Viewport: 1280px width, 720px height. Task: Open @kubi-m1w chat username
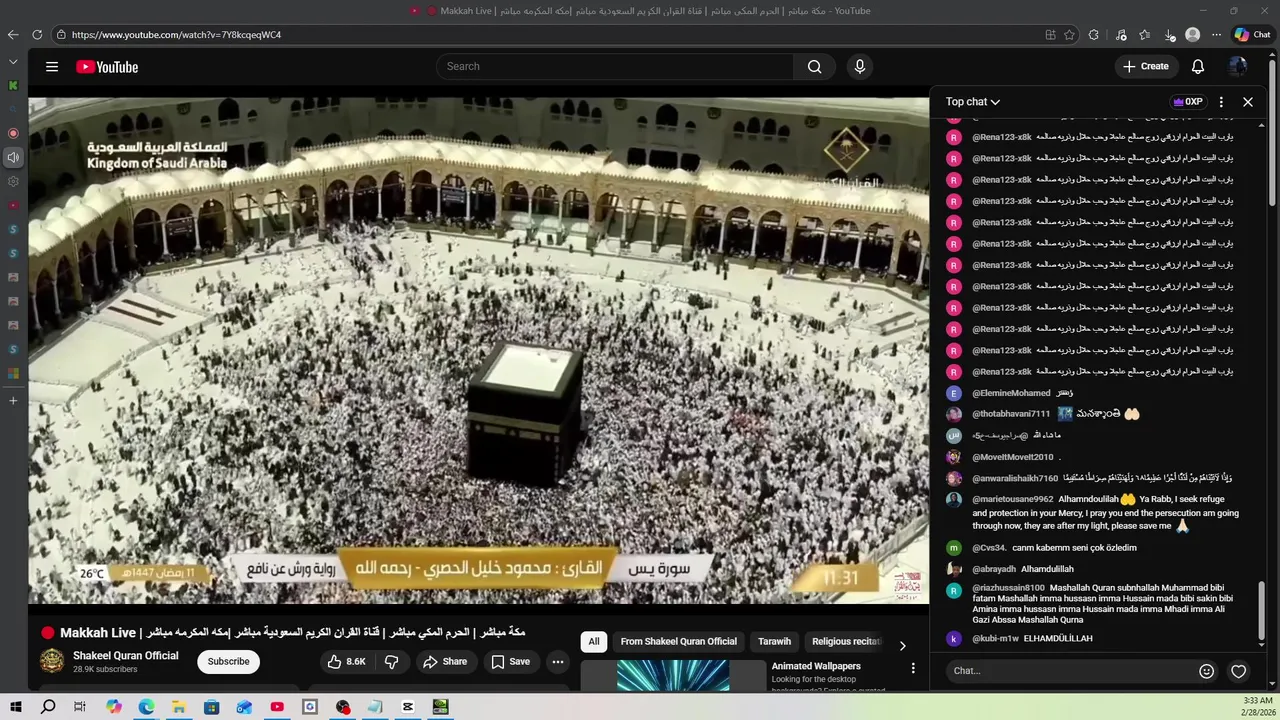995,639
